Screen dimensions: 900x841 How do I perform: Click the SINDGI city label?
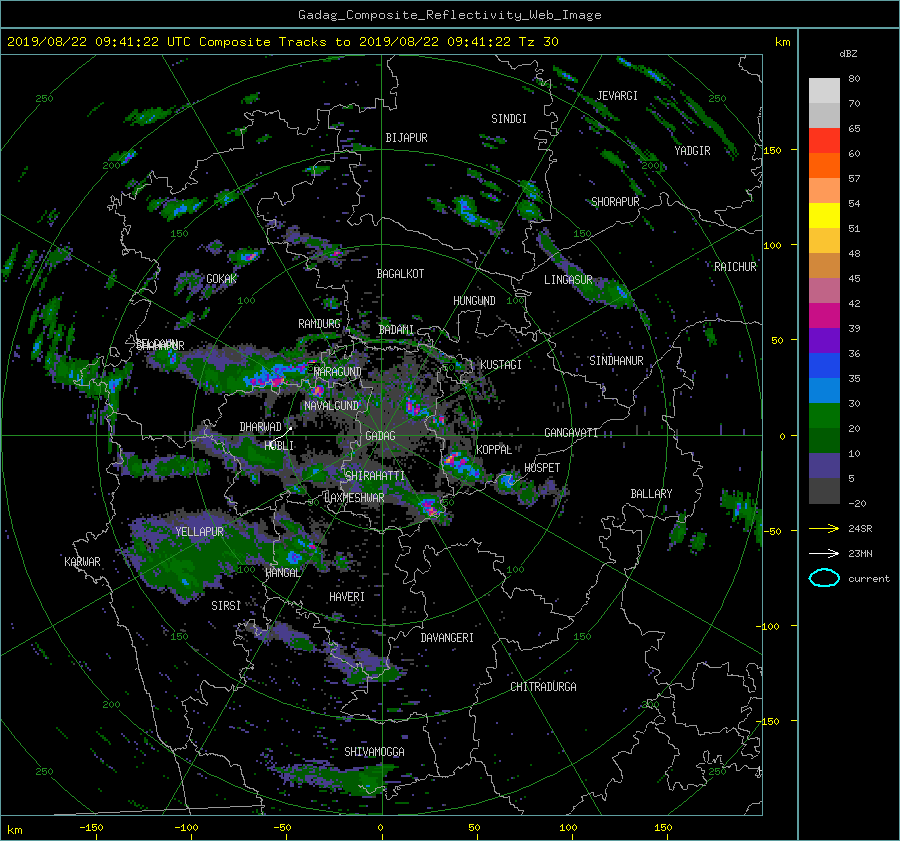click(509, 119)
